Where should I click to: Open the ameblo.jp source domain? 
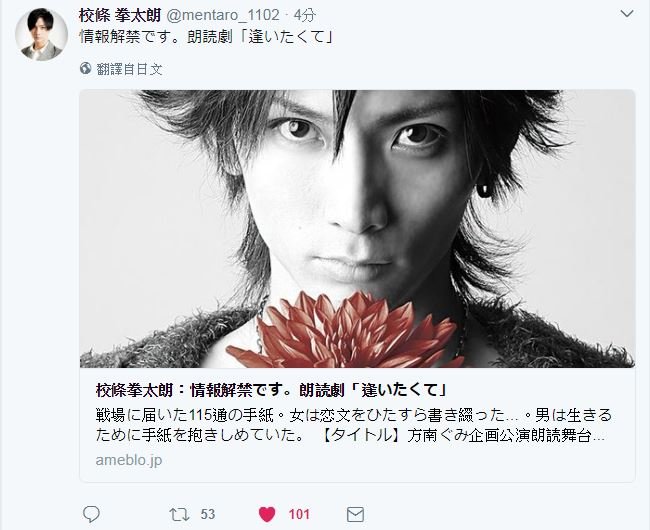(x=129, y=460)
